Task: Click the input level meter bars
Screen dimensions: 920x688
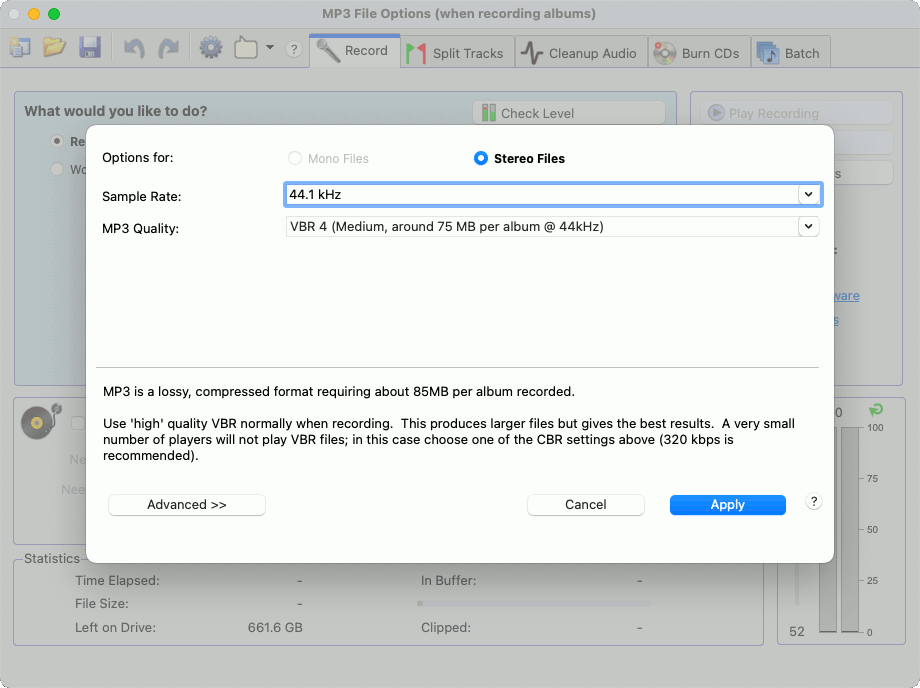Action: pyautogui.click(x=839, y=529)
